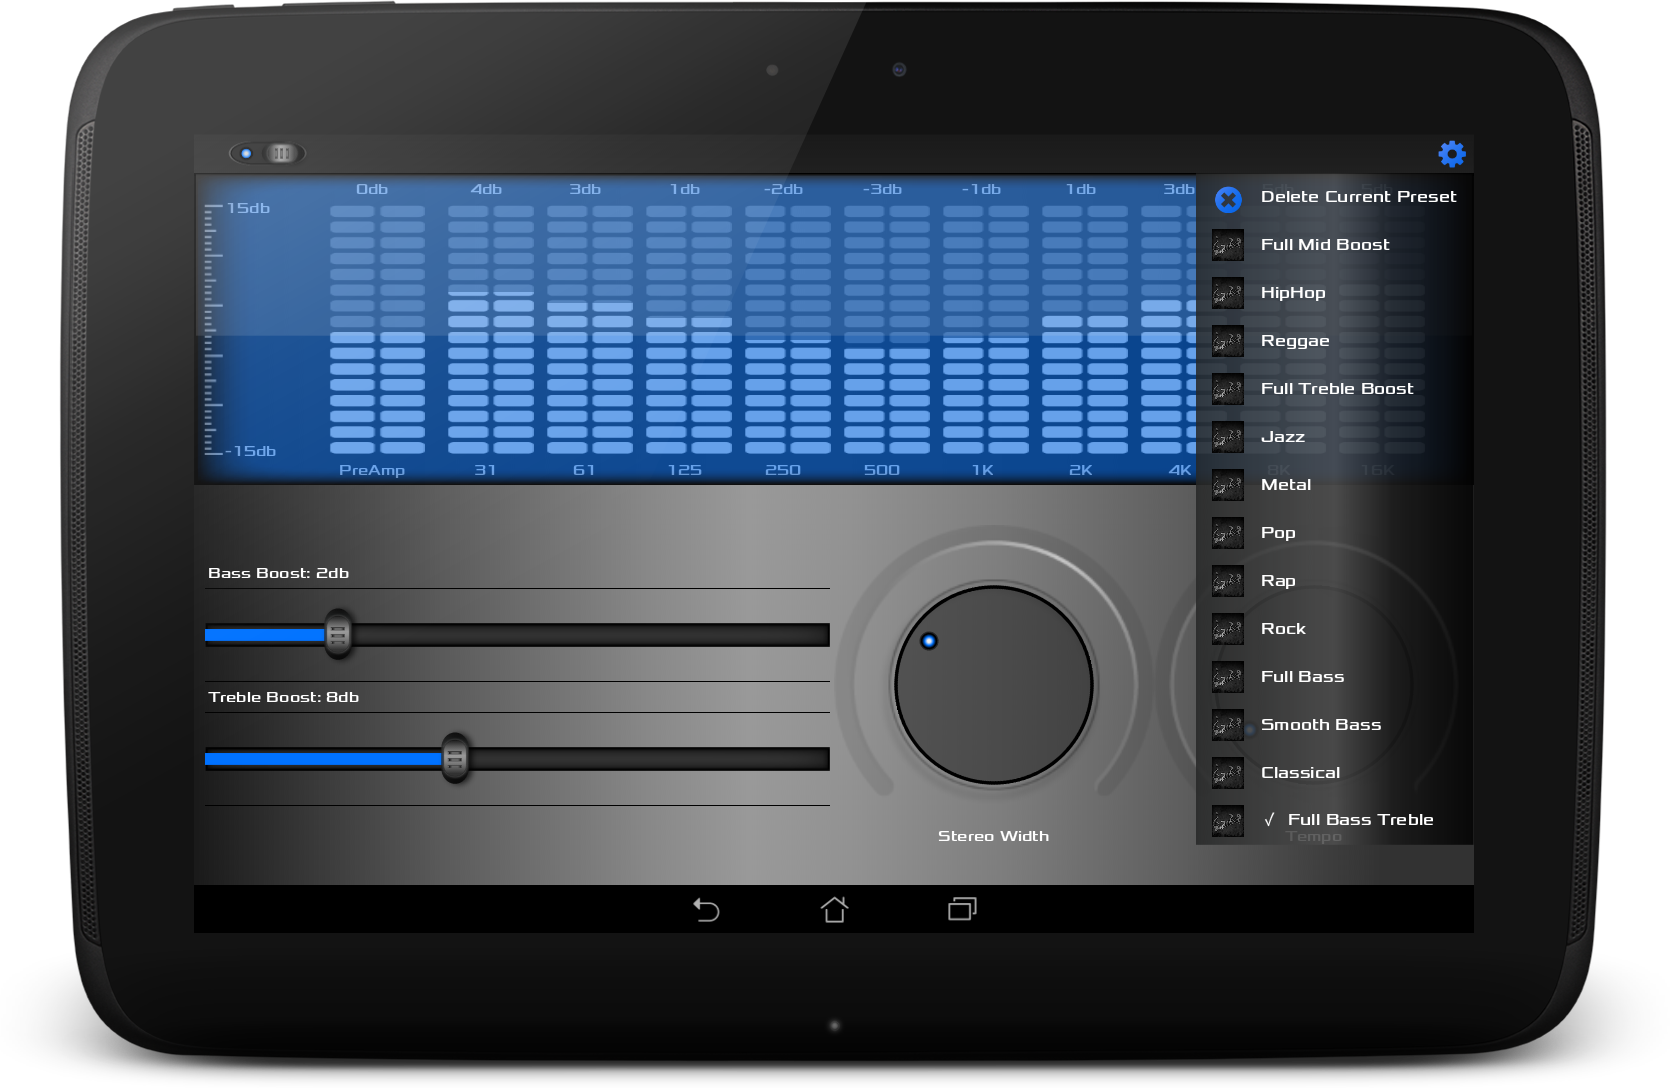Toggle the equalizer power switch

(267, 153)
